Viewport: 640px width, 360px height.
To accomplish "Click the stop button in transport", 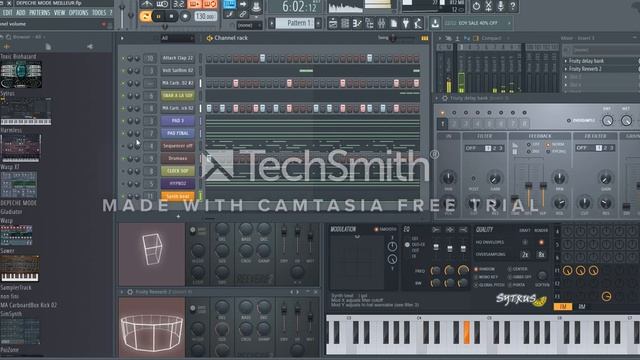I will pos(171,16).
